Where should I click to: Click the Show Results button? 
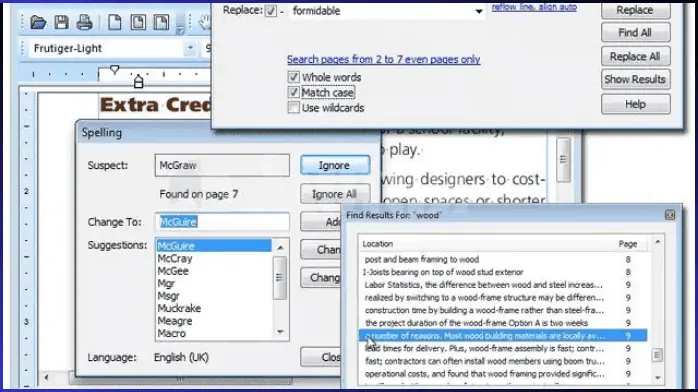[x=635, y=79]
